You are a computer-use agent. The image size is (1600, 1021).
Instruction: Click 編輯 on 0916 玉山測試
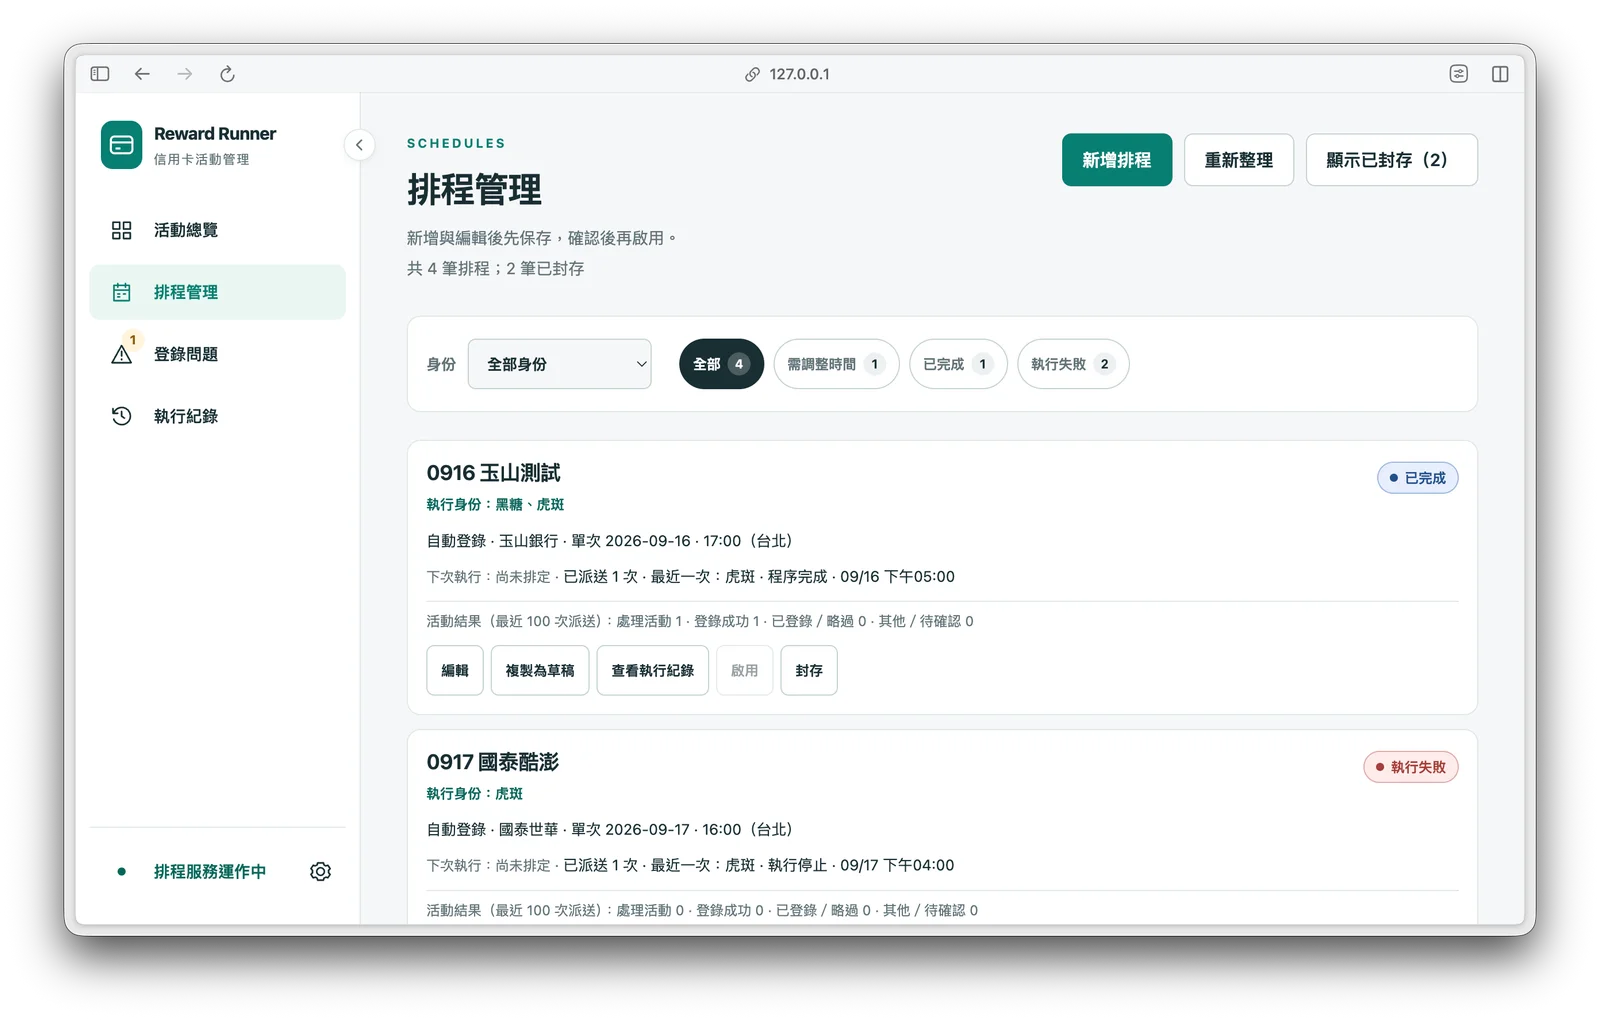(x=455, y=670)
